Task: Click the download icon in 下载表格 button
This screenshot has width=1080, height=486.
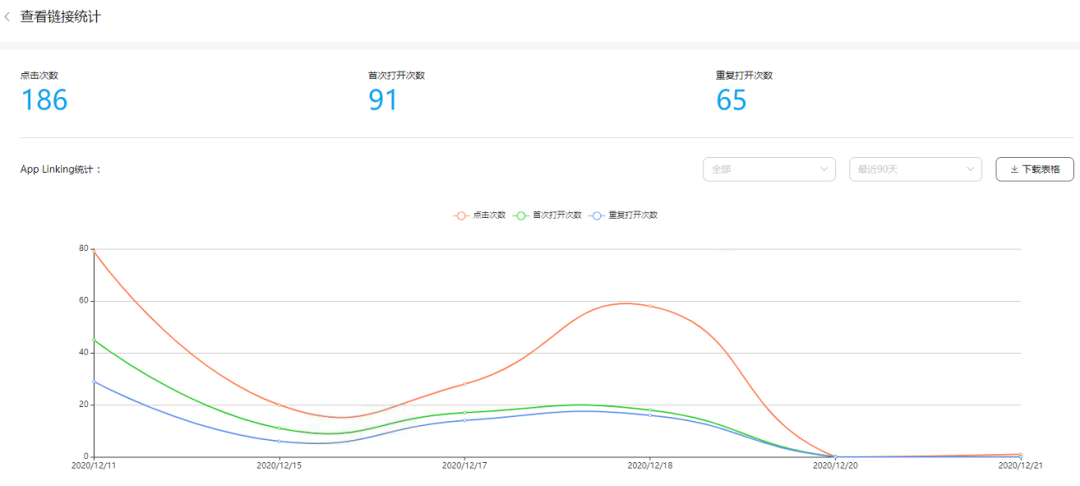Action: click(1014, 170)
